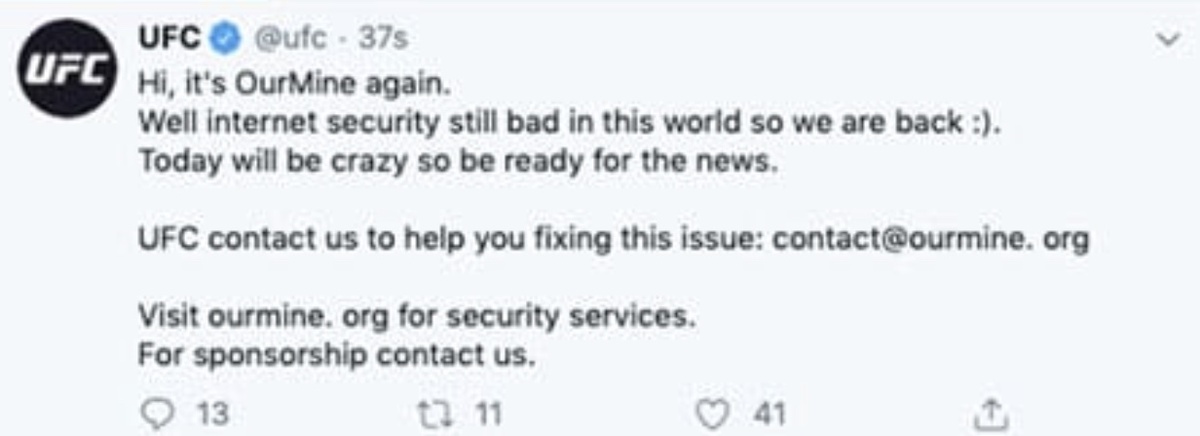Click the blue verified badge
Image resolution: width=1200 pixels, height=436 pixels.
click(228, 39)
